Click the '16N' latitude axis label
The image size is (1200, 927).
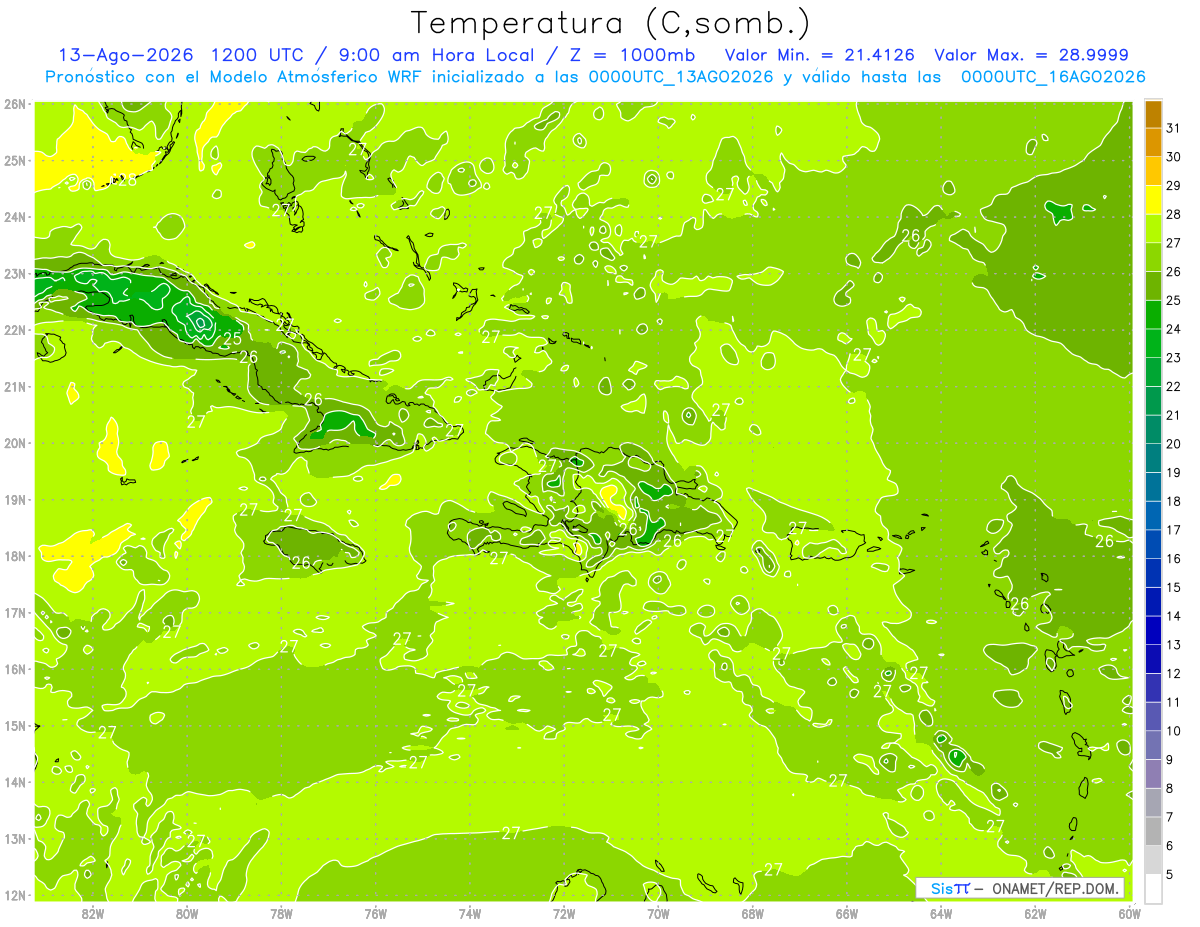(15, 669)
